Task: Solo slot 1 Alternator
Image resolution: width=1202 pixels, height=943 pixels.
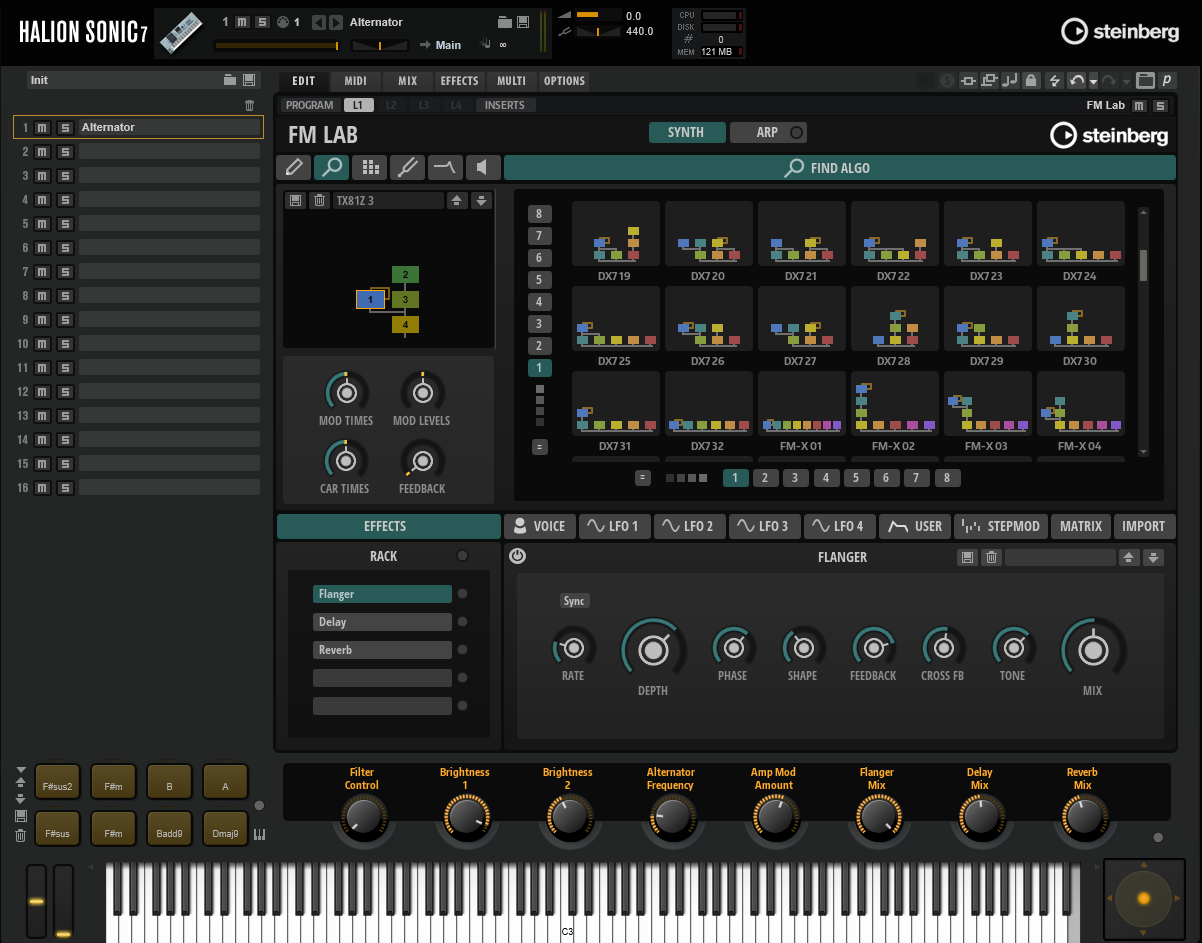Action: pos(65,128)
